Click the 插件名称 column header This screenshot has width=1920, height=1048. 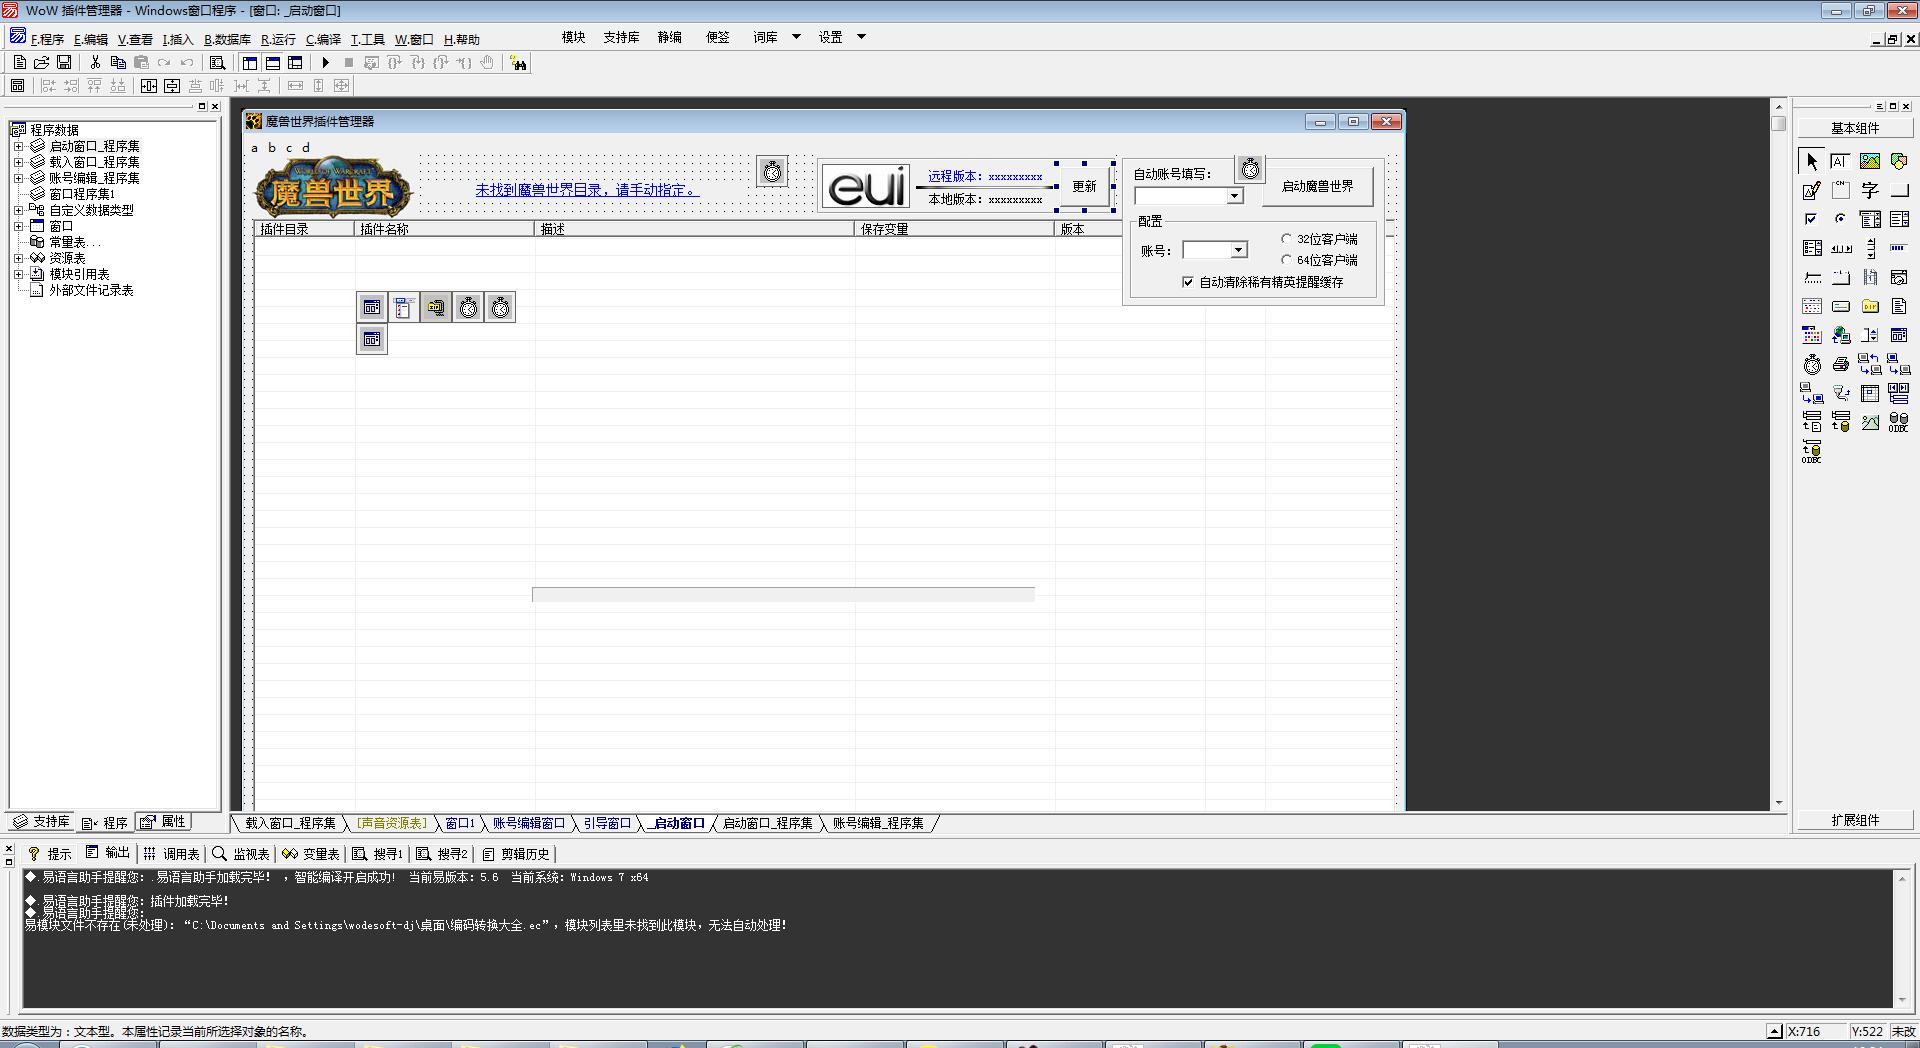click(x=444, y=229)
